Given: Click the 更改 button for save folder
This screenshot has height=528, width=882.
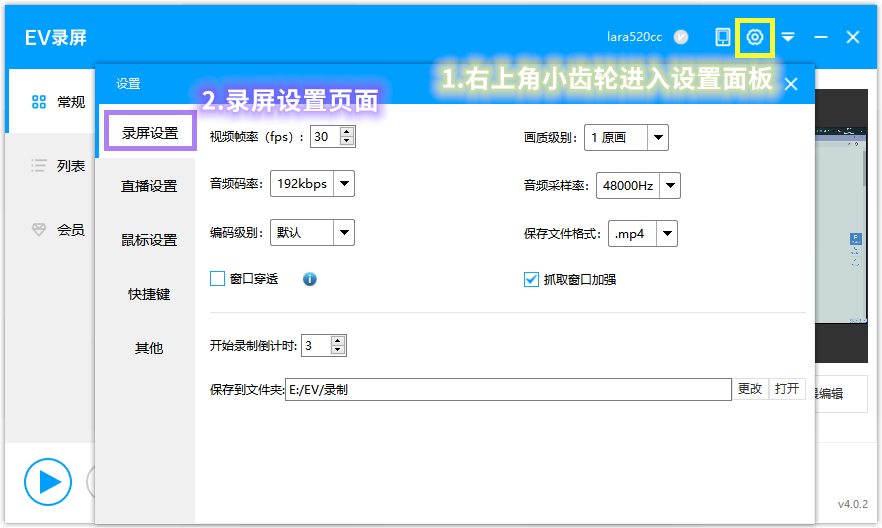Looking at the screenshot, I should click(750, 389).
